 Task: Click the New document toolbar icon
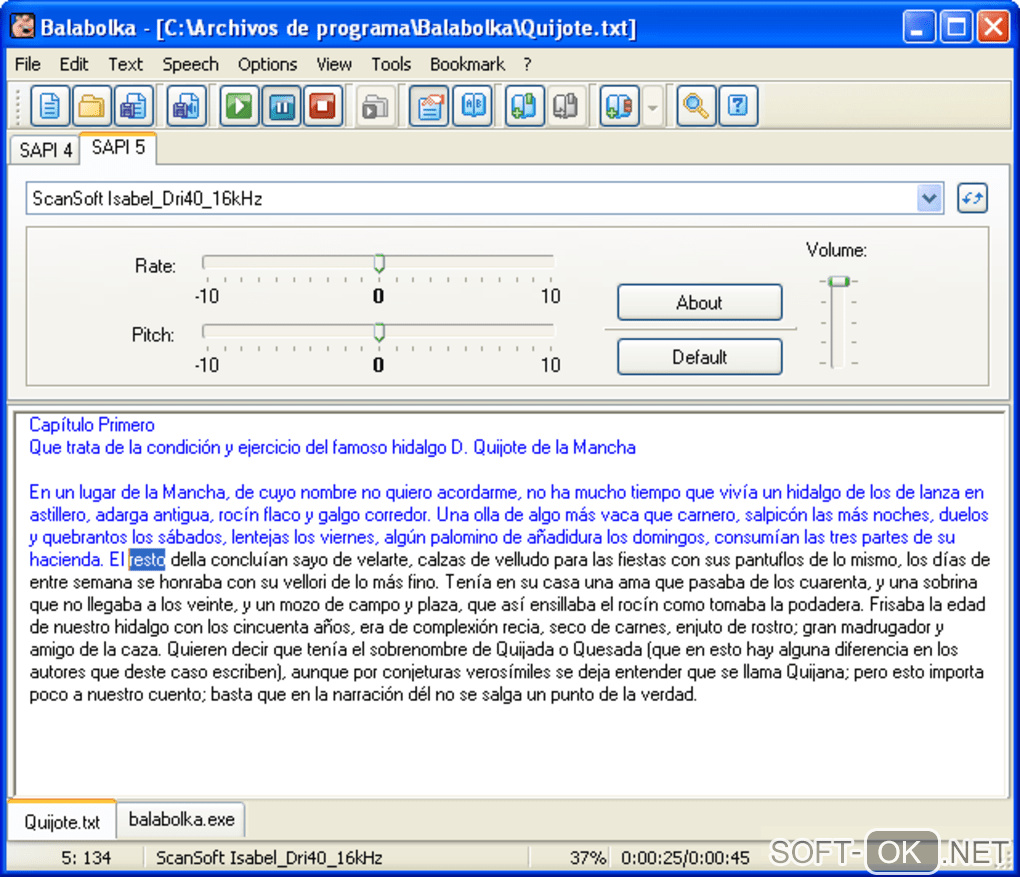point(49,106)
